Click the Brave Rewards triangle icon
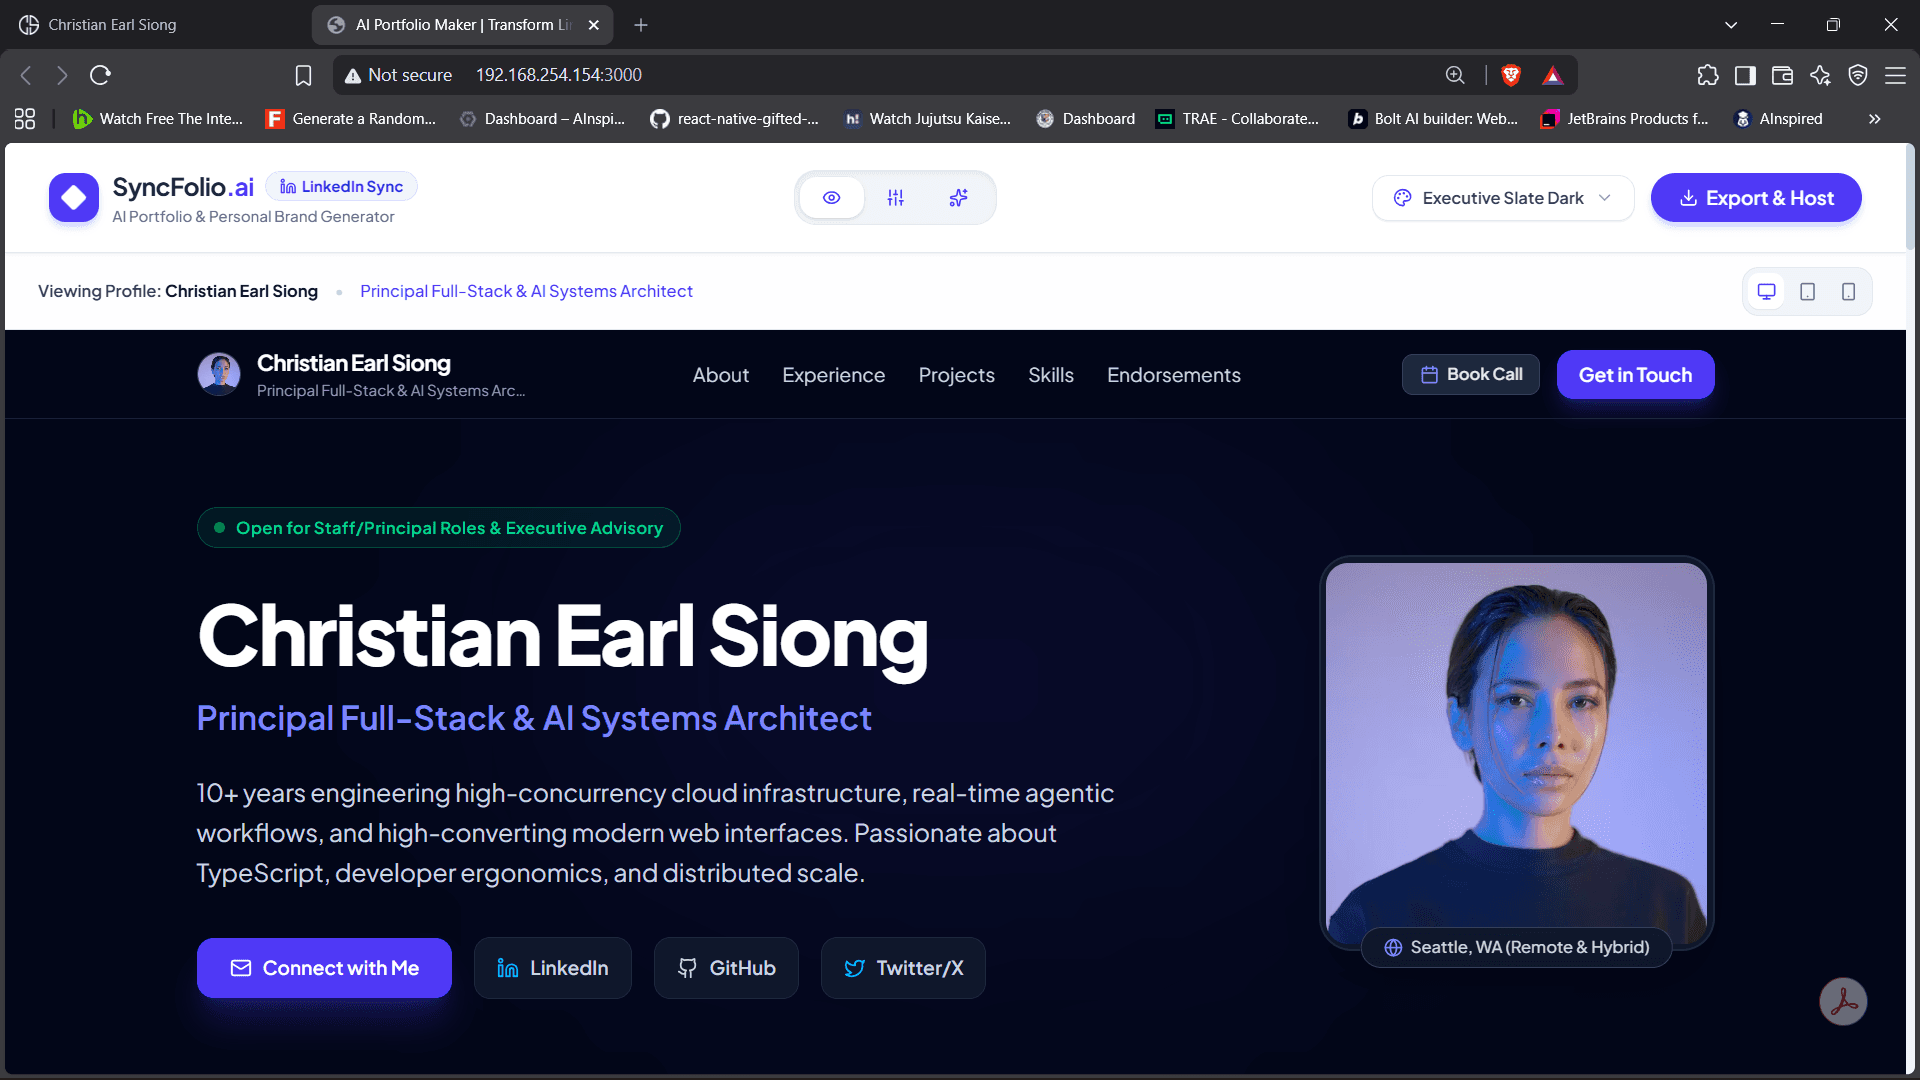The width and height of the screenshot is (1920, 1080). coord(1552,75)
